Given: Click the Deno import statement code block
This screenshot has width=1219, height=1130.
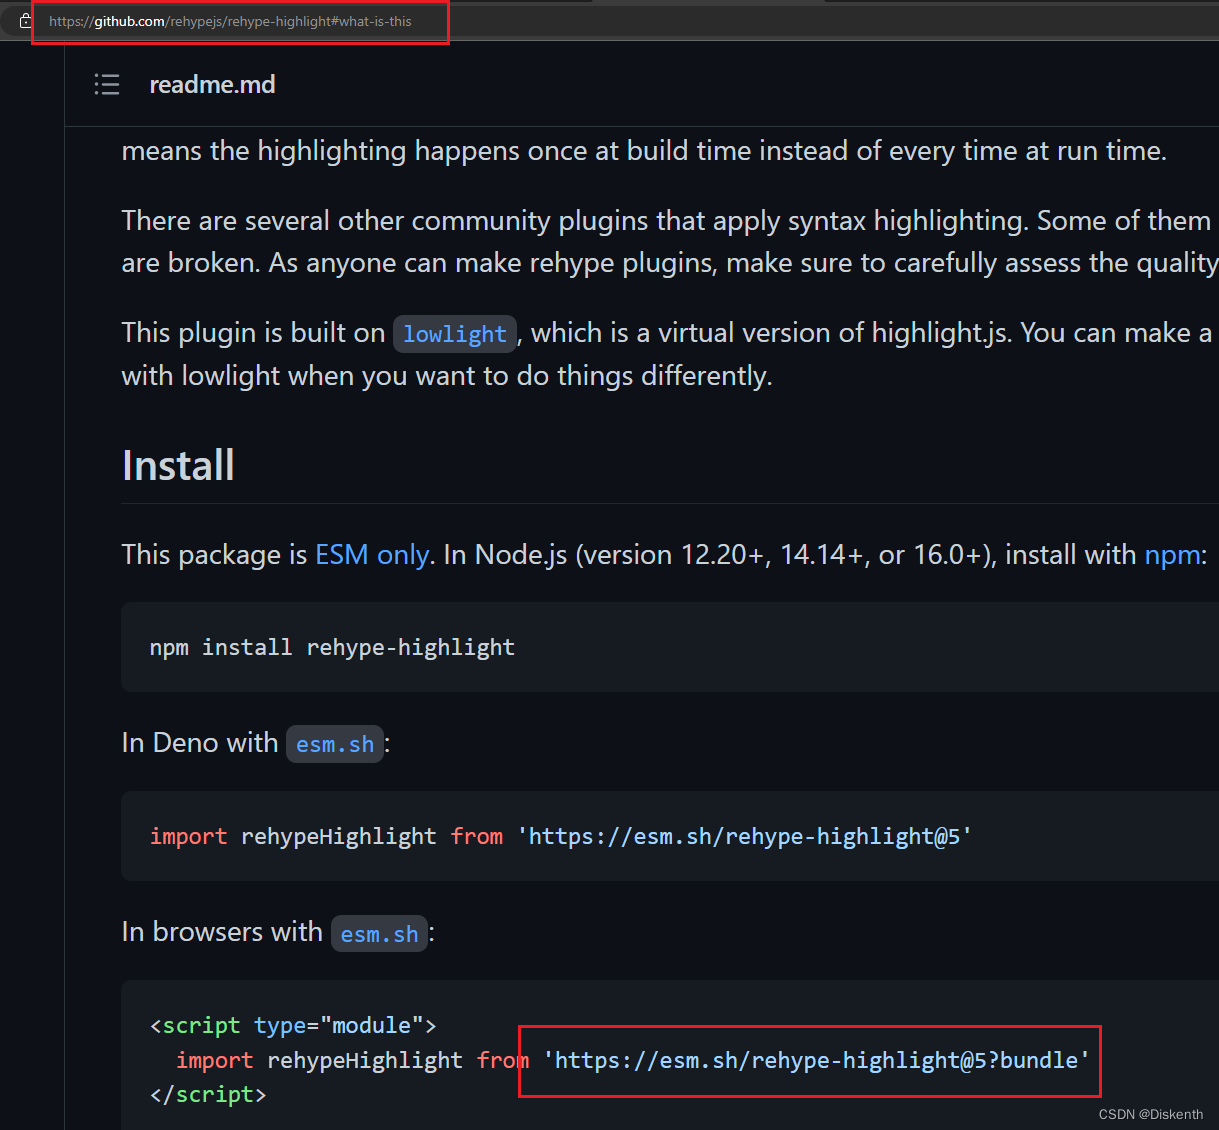Looking at the screenshot, I should point(559,836).
